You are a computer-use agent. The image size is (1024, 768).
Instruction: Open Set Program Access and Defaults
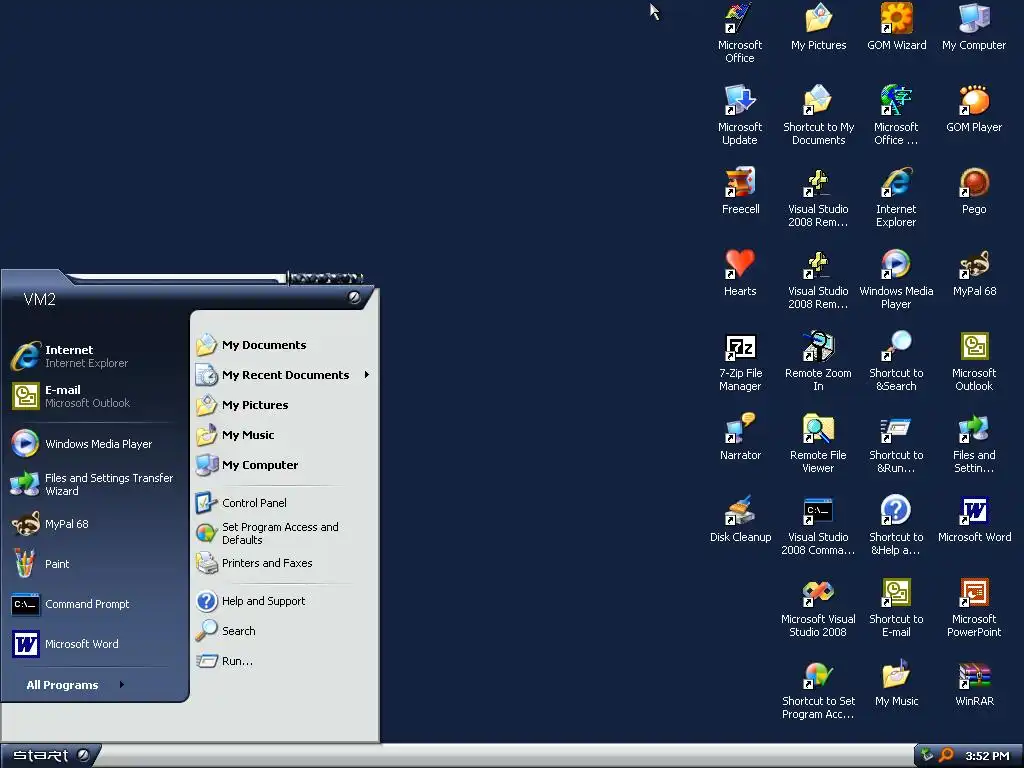pyautogui.click(x=284, y=533)
